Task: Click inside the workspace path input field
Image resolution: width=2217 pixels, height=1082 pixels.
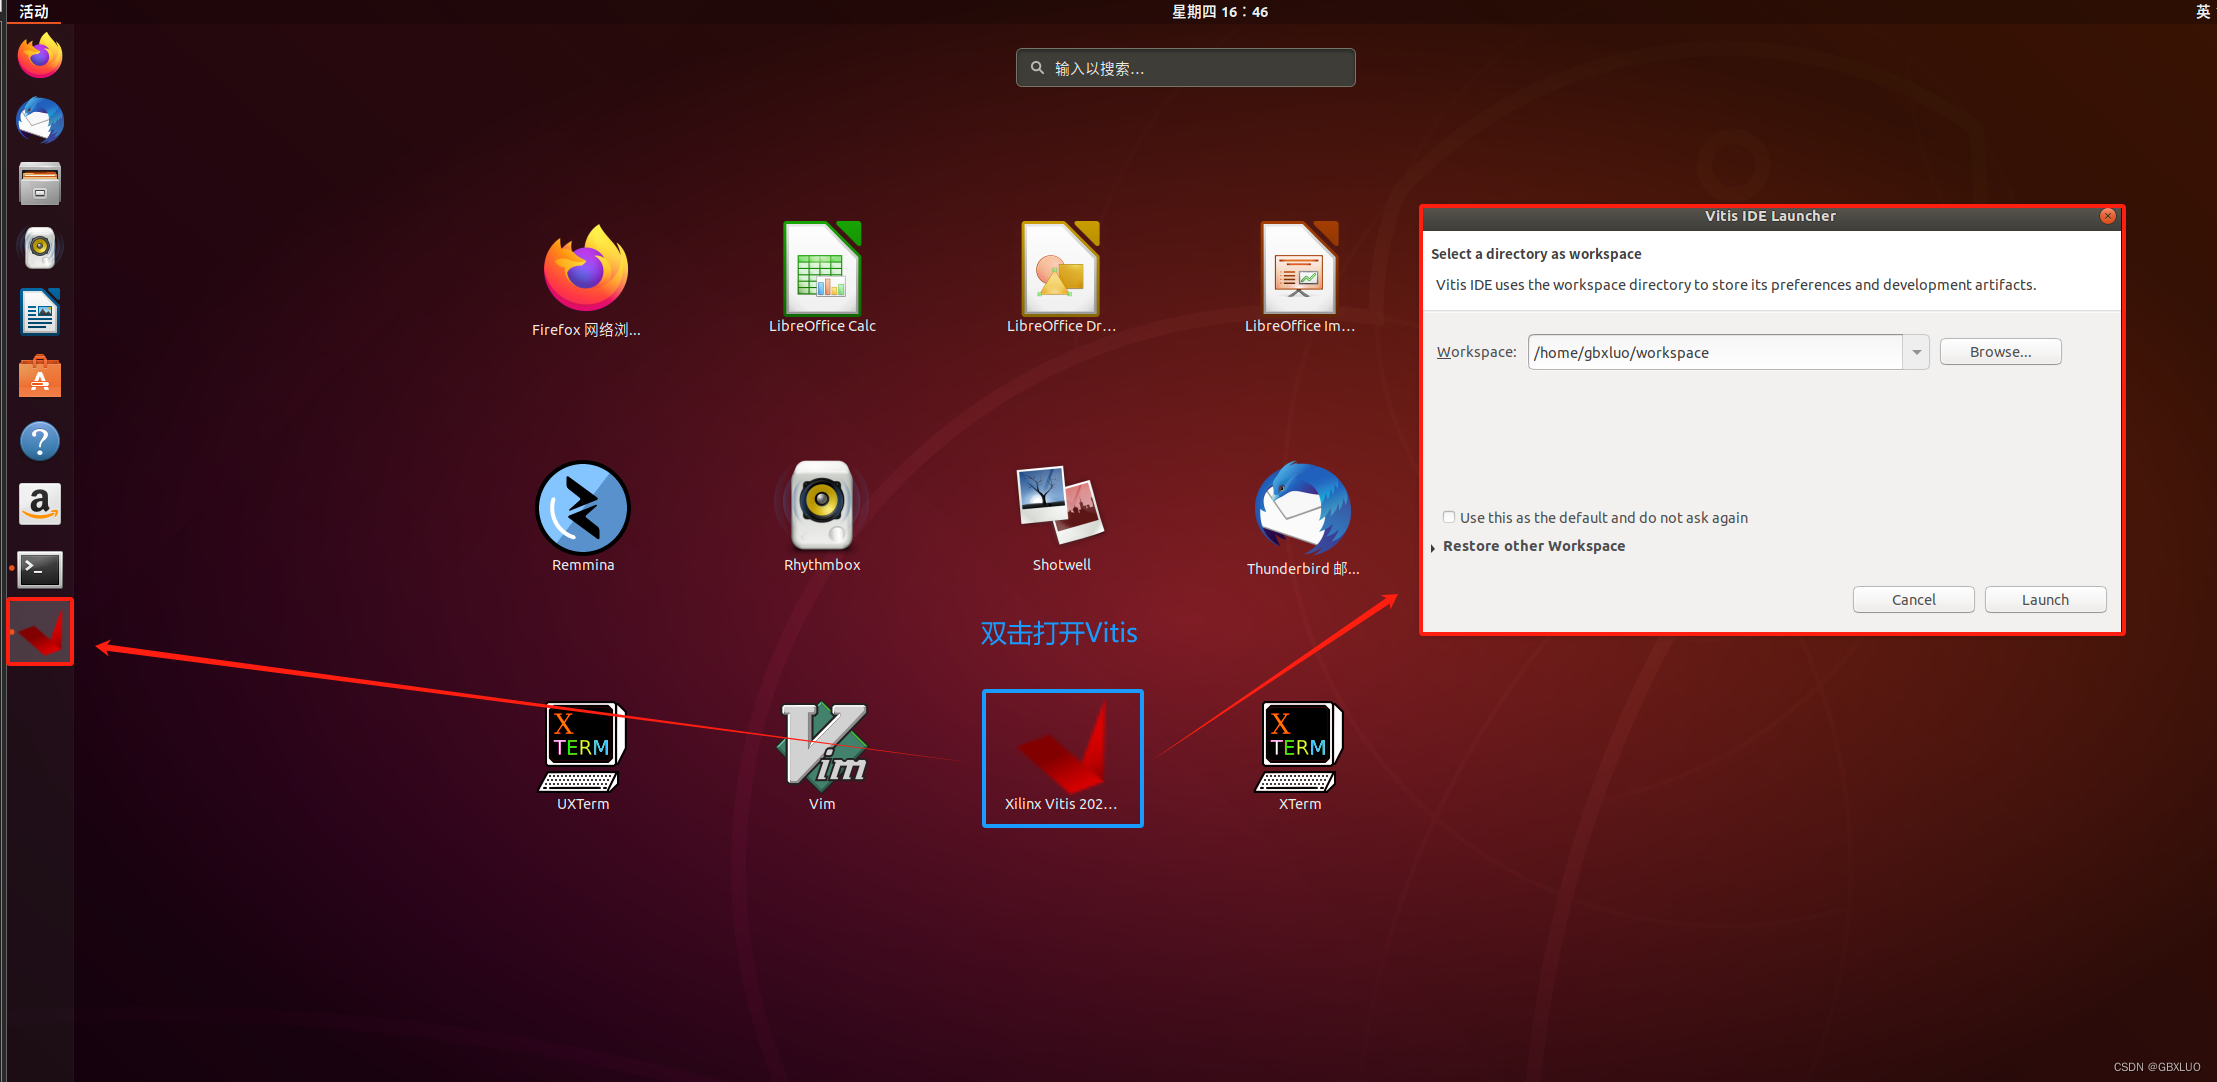Action: click(1712, 352)
